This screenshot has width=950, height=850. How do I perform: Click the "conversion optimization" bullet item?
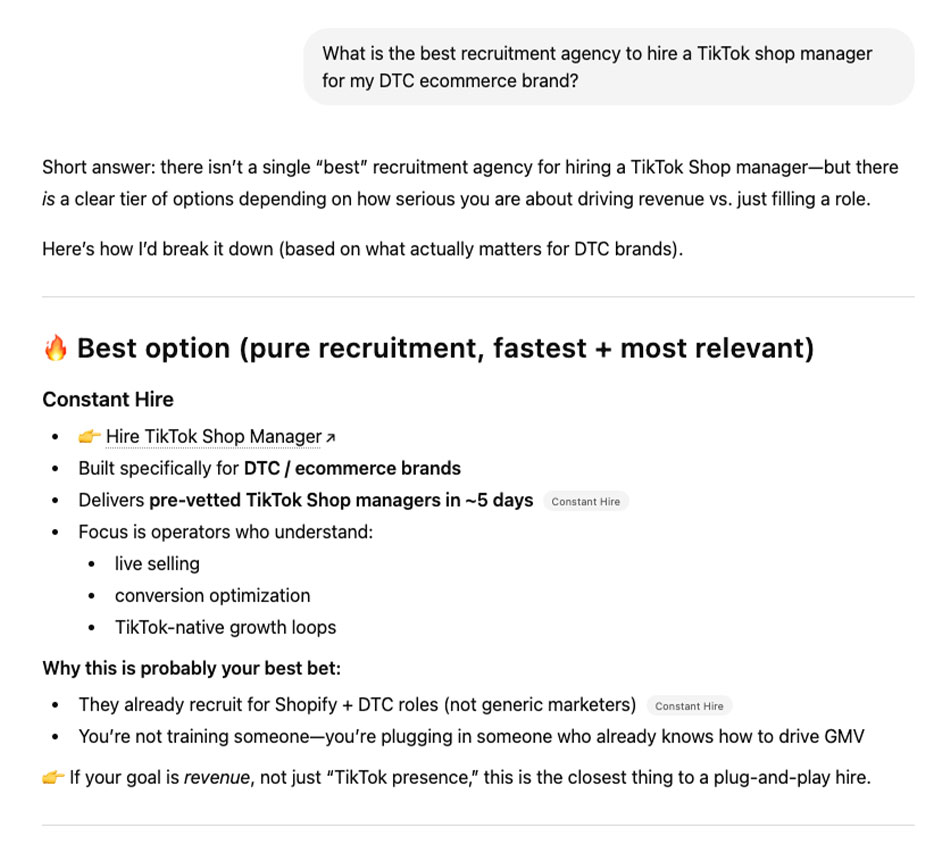point(212,596)
